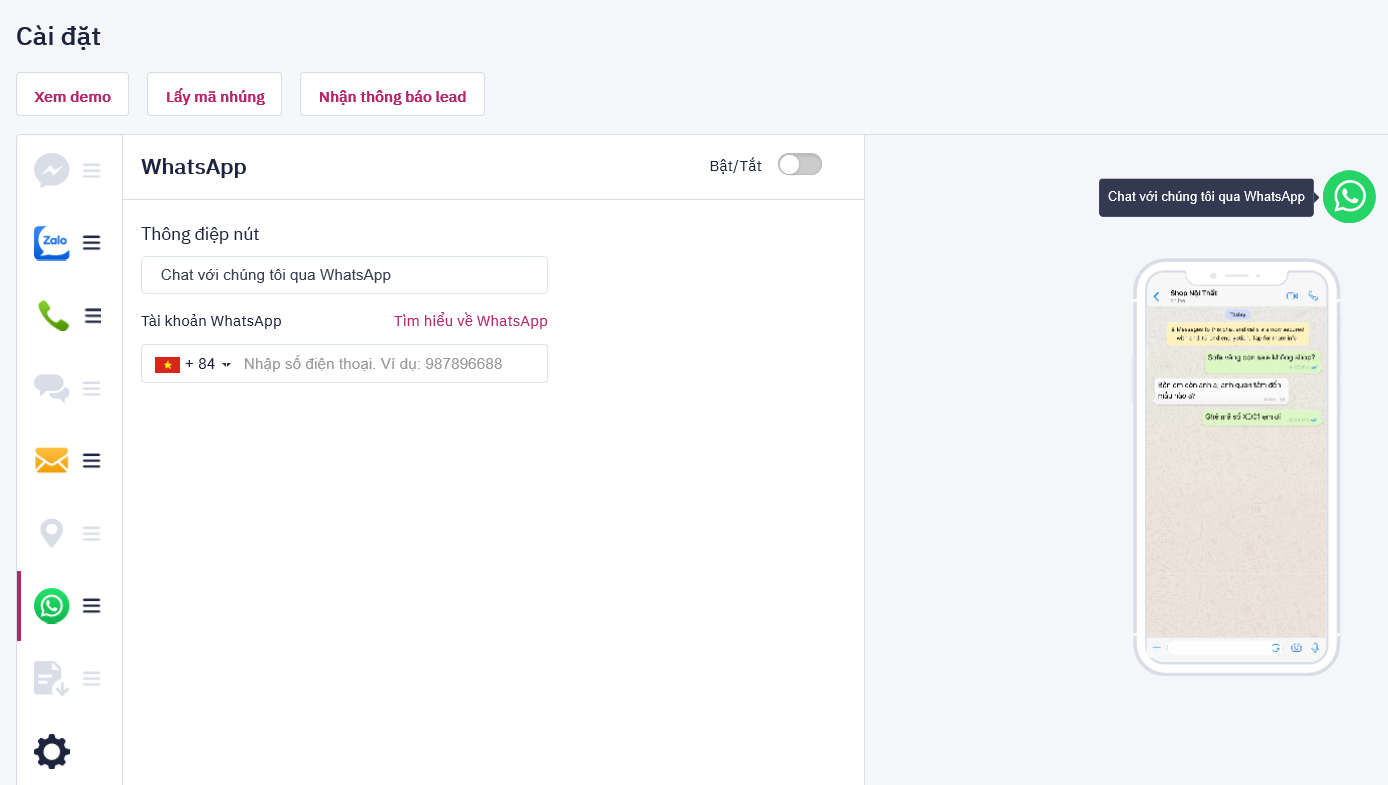Viewport: 1388px width, 785px height.
Task: Click the Xem demo button
Action: click(72, 95)
